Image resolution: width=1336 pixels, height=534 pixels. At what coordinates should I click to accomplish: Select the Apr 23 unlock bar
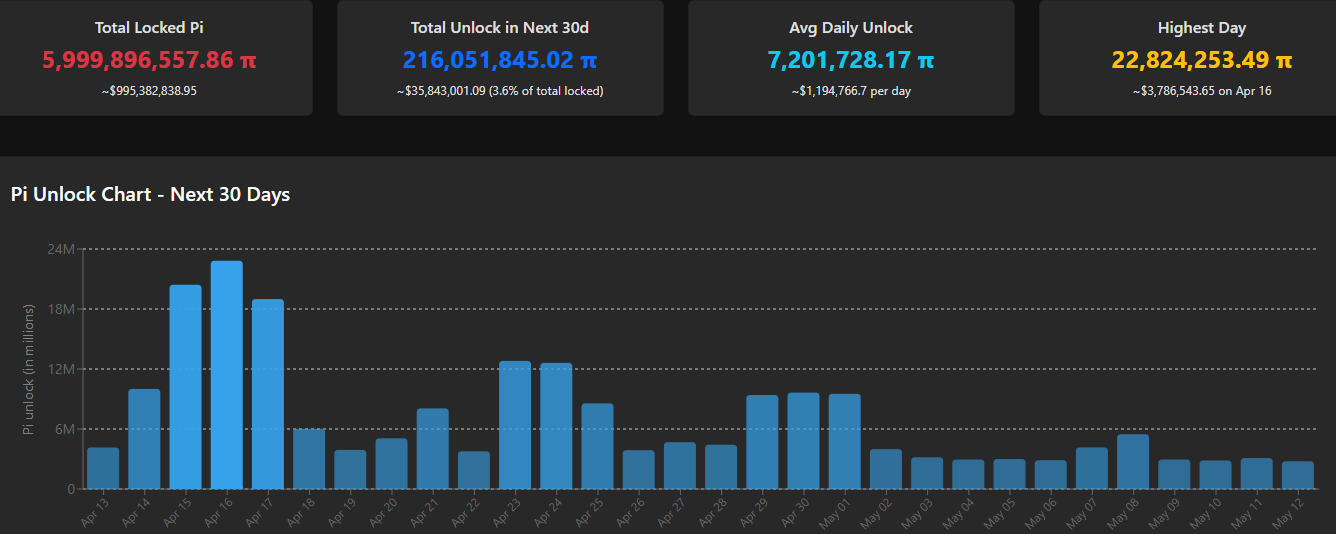click(515, 425)
